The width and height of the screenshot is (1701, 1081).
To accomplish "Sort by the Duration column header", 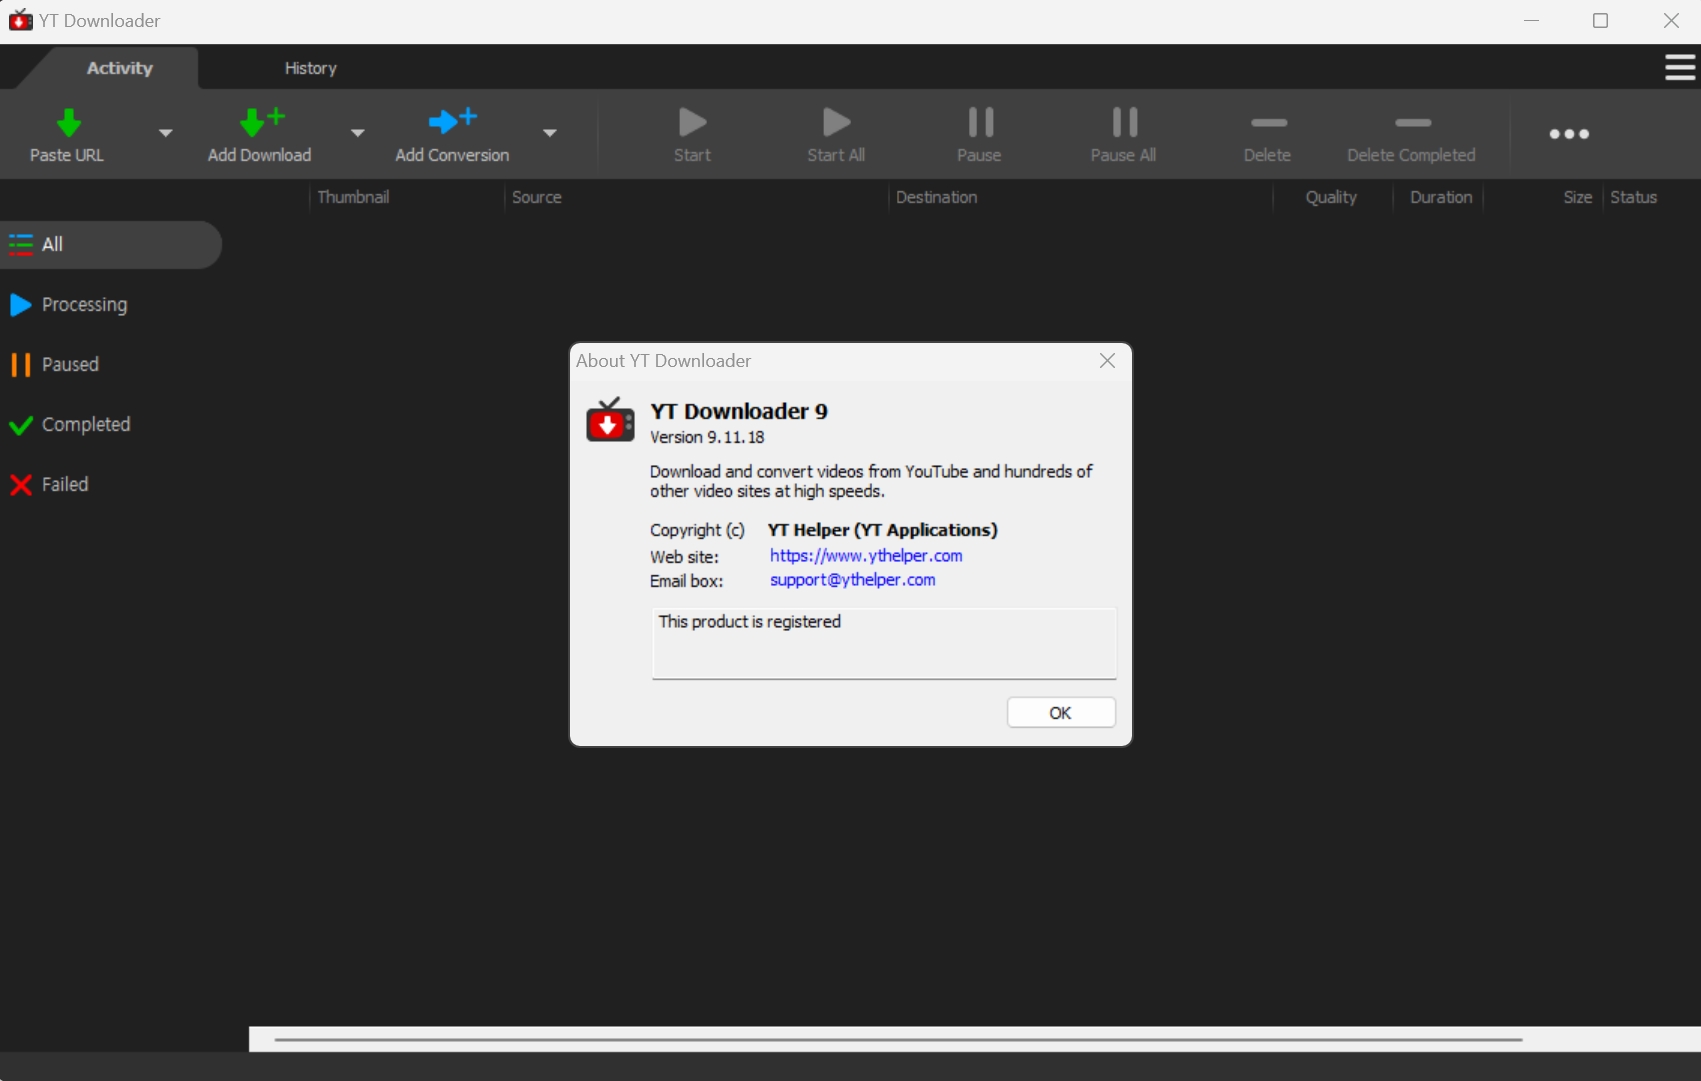I will 1441,197.
